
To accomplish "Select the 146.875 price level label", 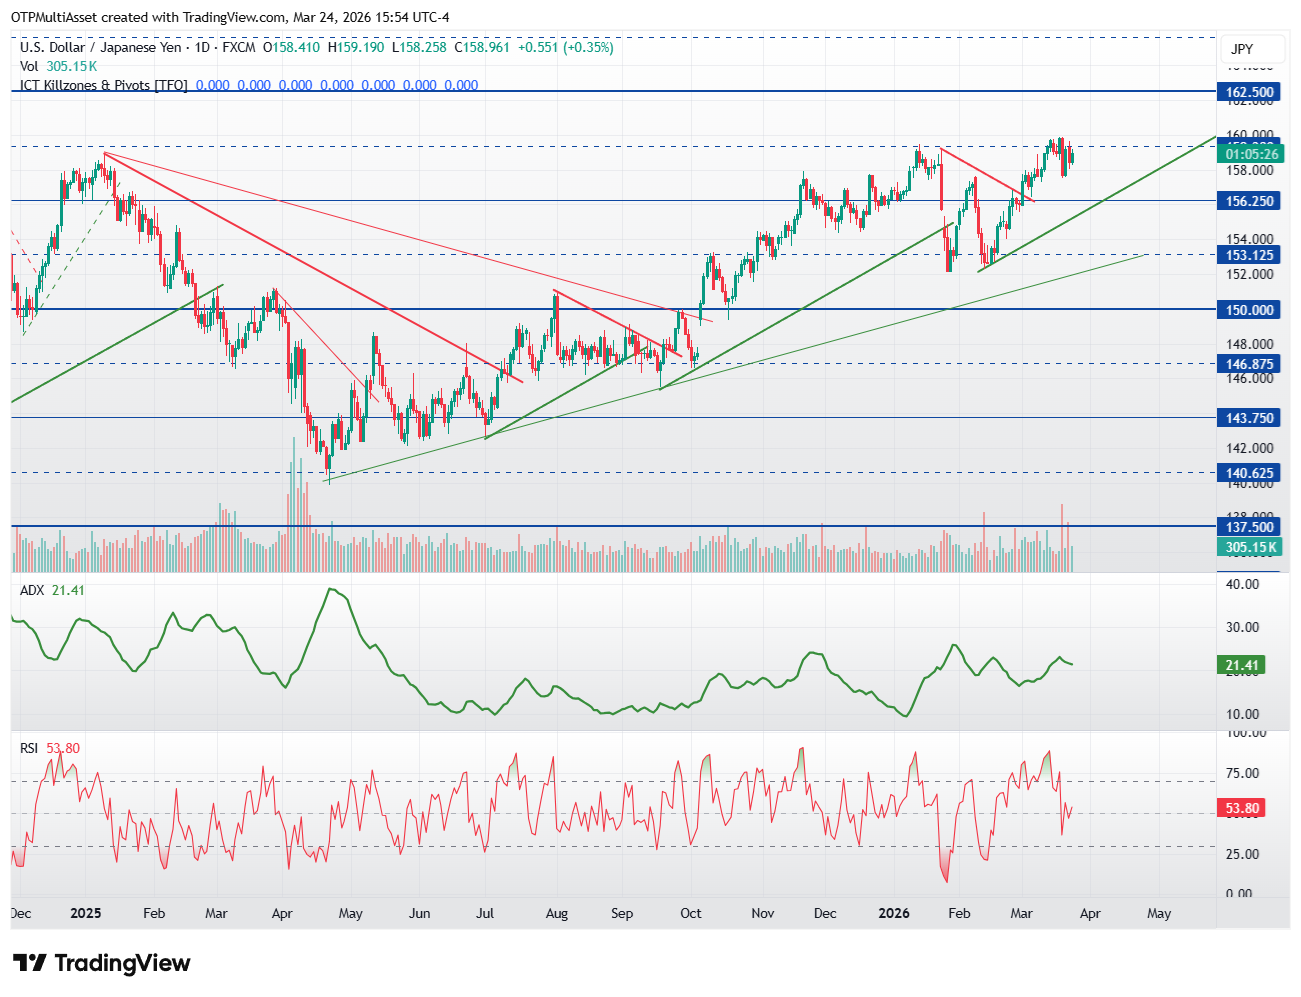I will pyautogui.click(x=1249, y=364).
